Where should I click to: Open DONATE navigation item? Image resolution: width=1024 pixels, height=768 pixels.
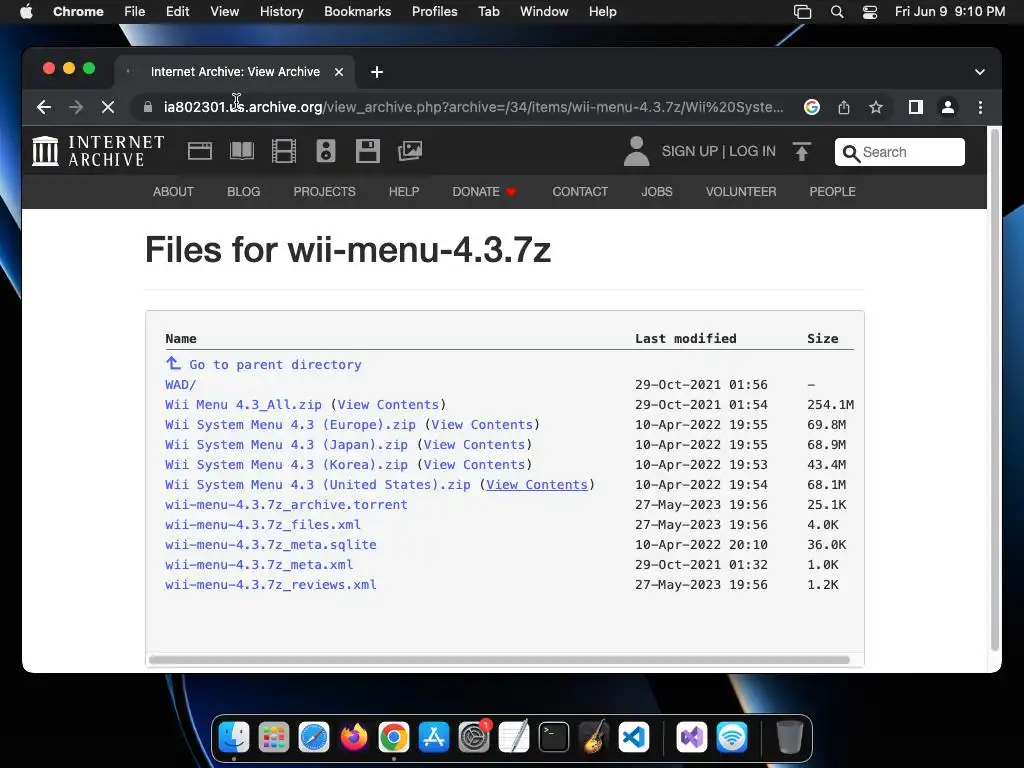coord(484,191)
